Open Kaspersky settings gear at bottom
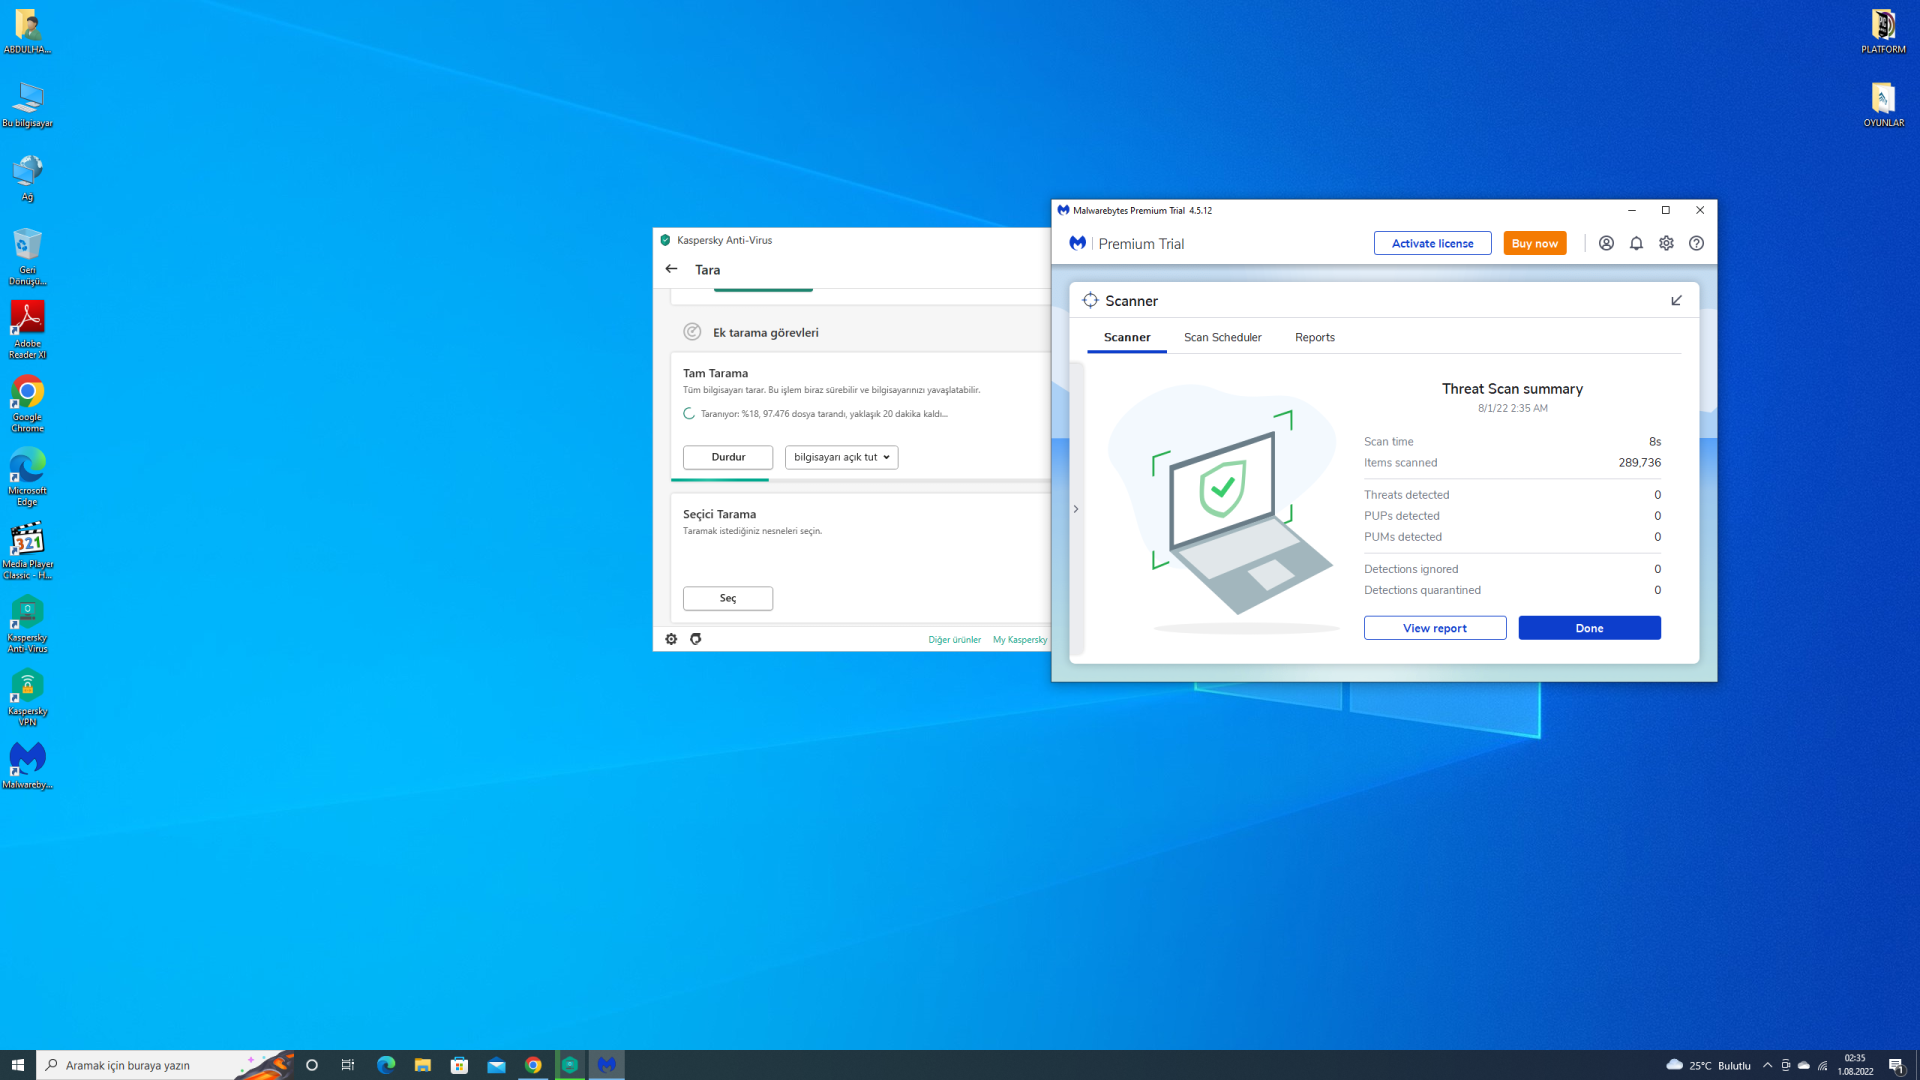 671,639
